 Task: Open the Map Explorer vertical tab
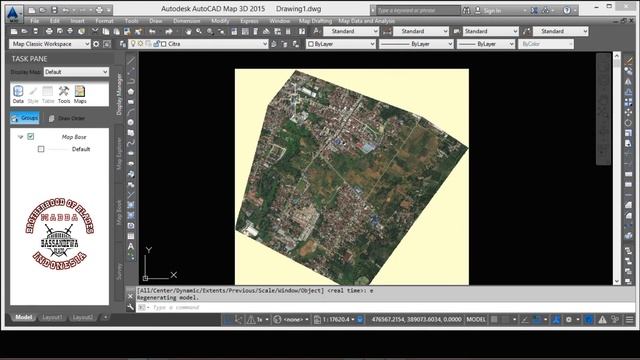(119, 154)
